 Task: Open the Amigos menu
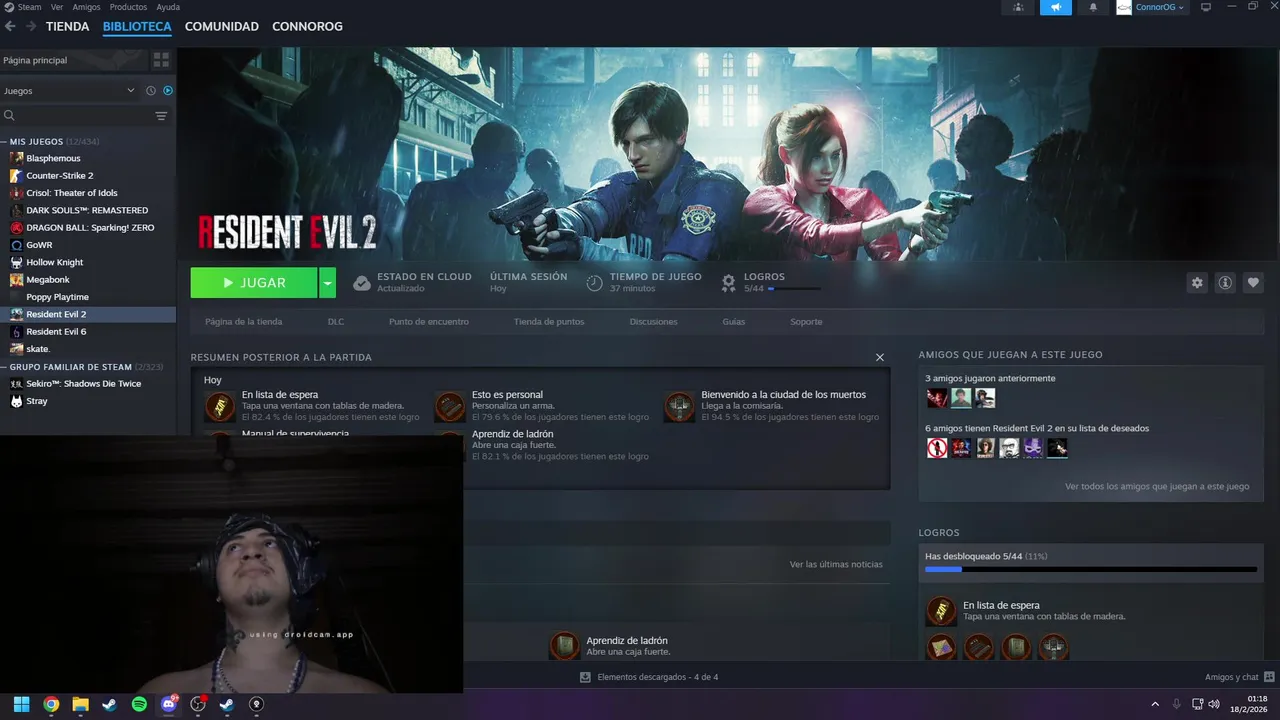[86, 7]
